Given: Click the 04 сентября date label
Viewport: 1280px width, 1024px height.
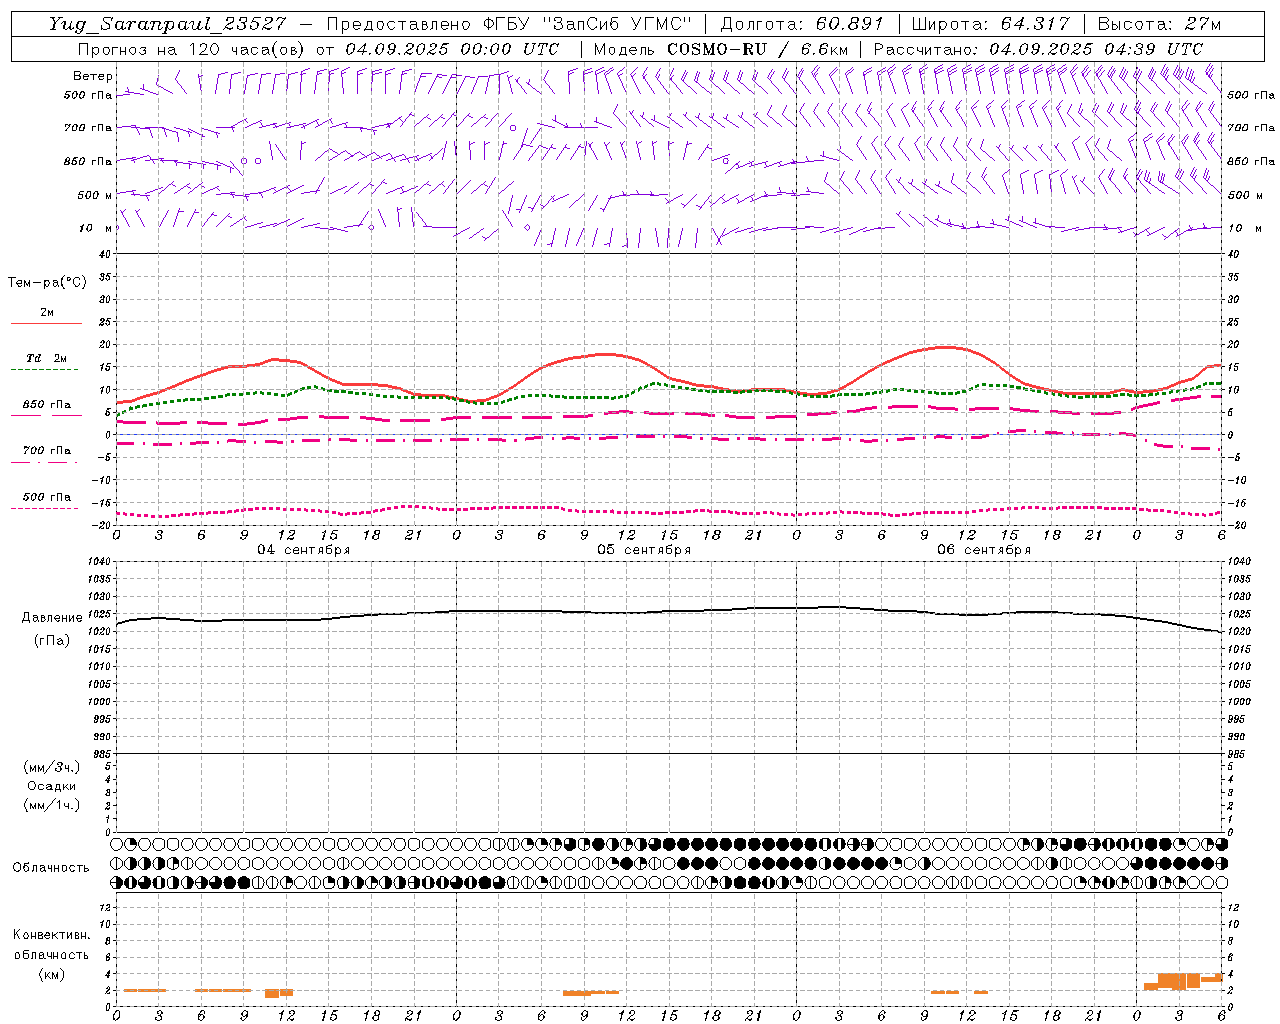Looking at the screenshot, I should click(x=304, y=550).
